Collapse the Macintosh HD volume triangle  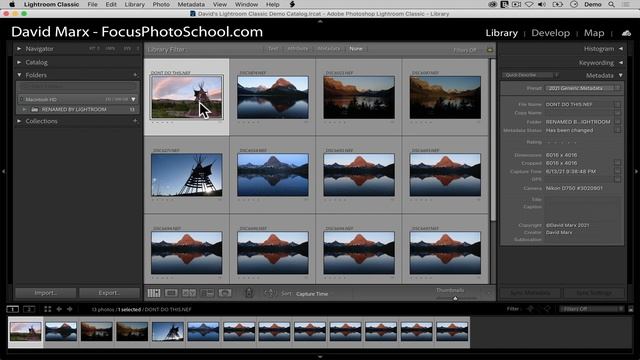[133, 99]
